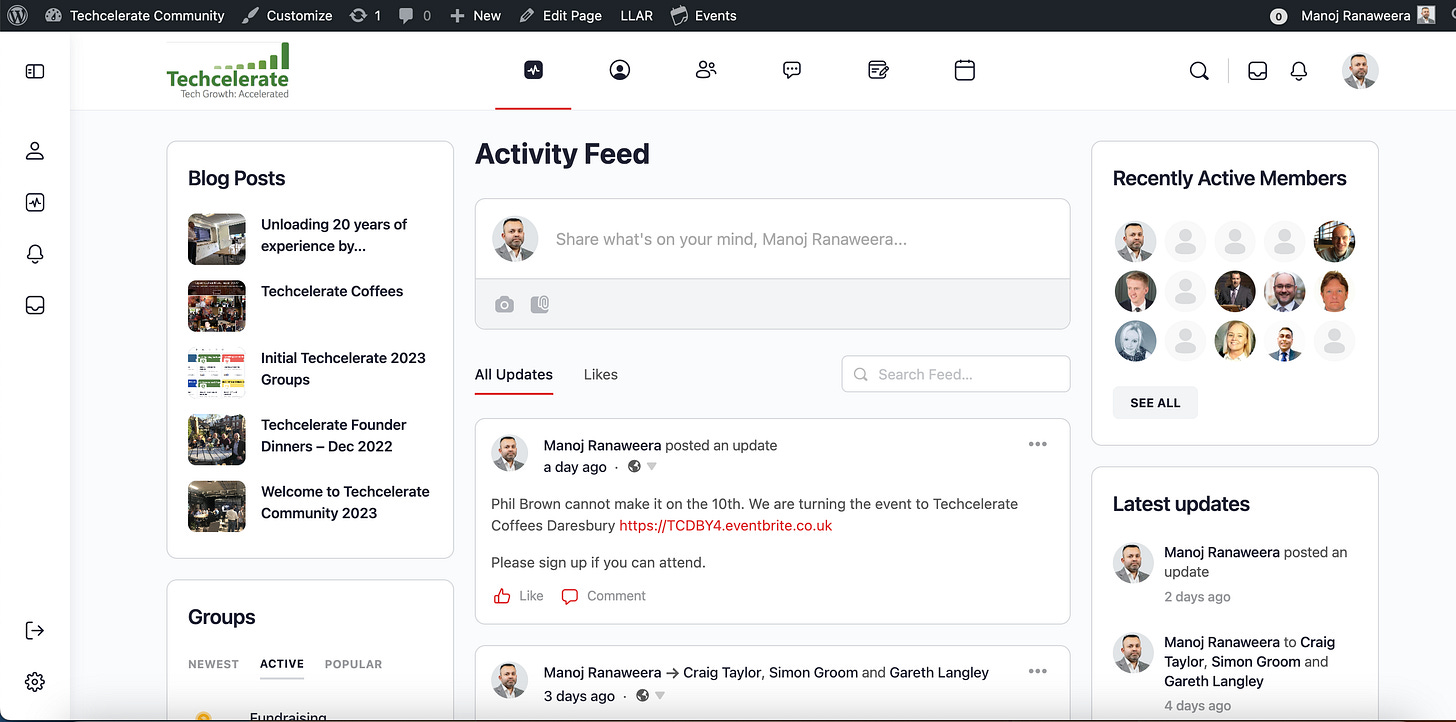
Task: Select the All Updates tab
Action: point(514,374)
